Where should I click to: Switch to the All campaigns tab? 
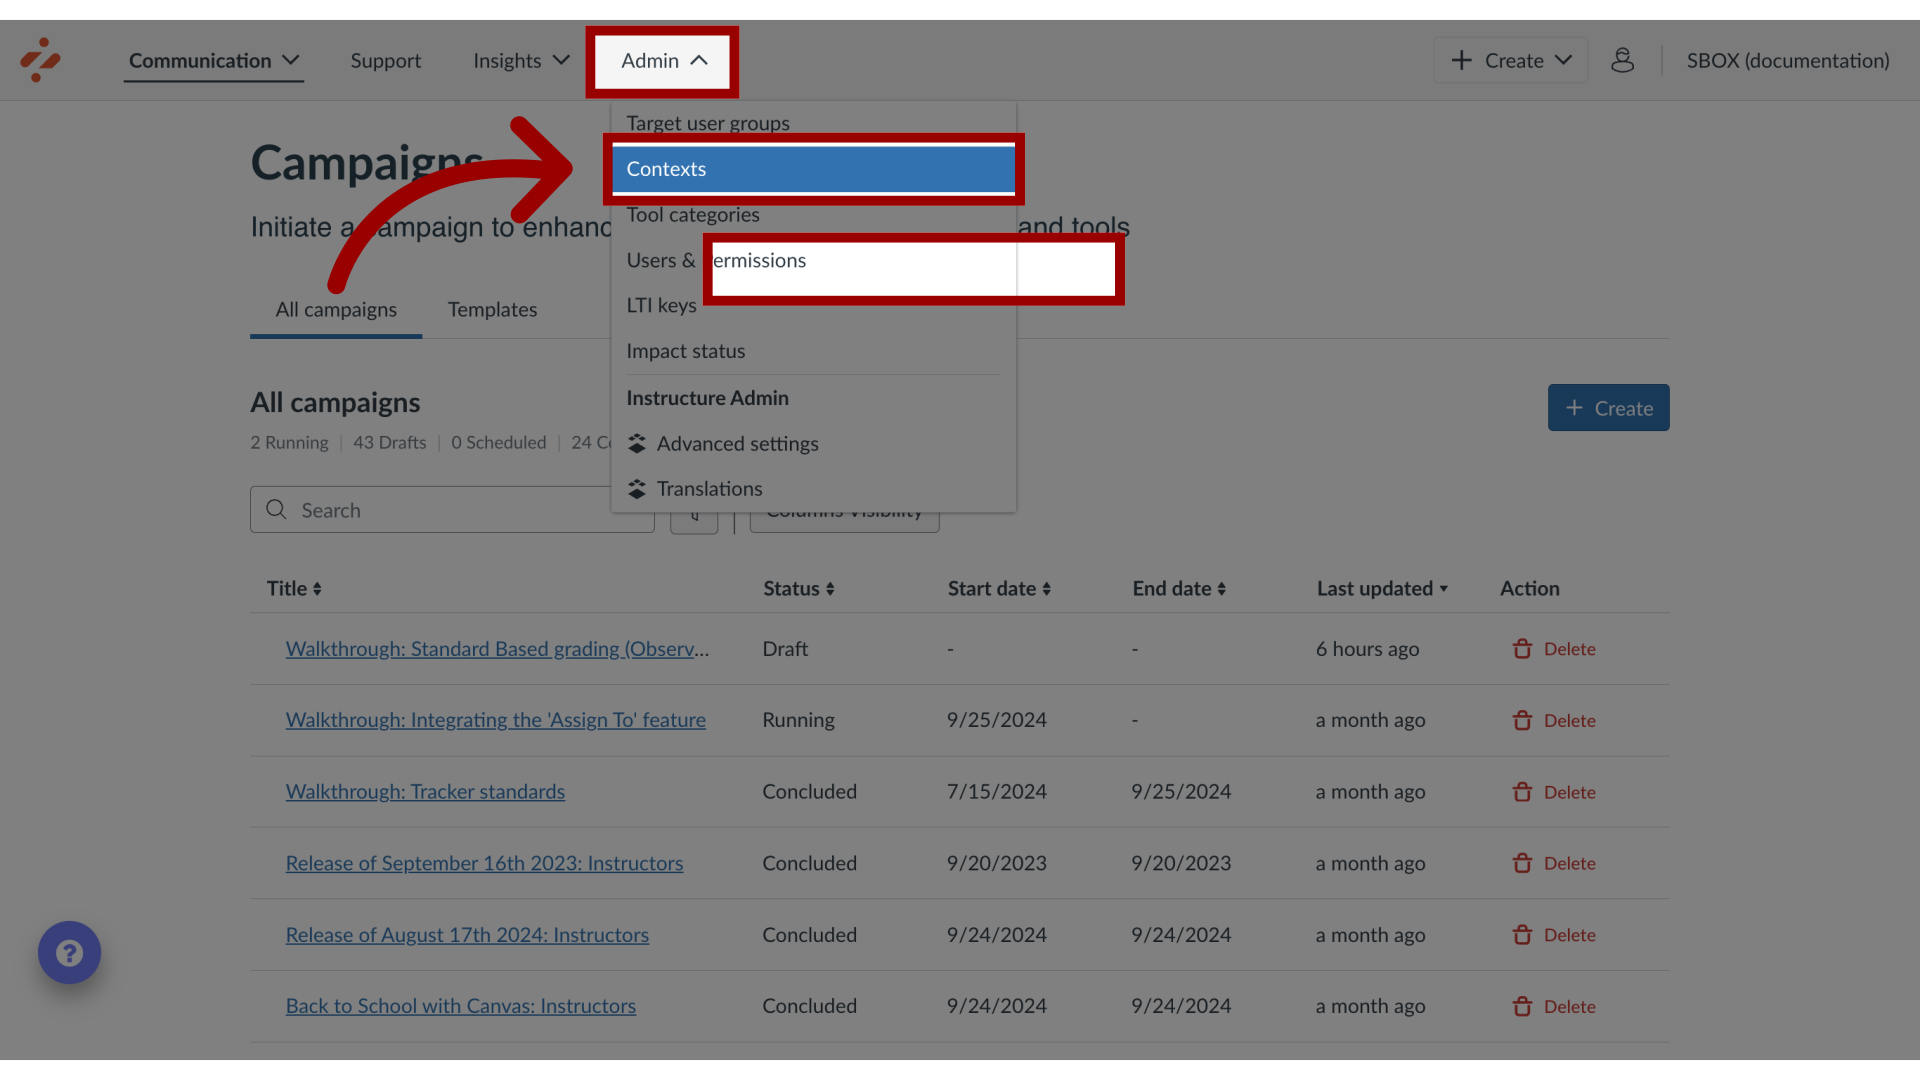pyautogui.click(x=336, y=309)
